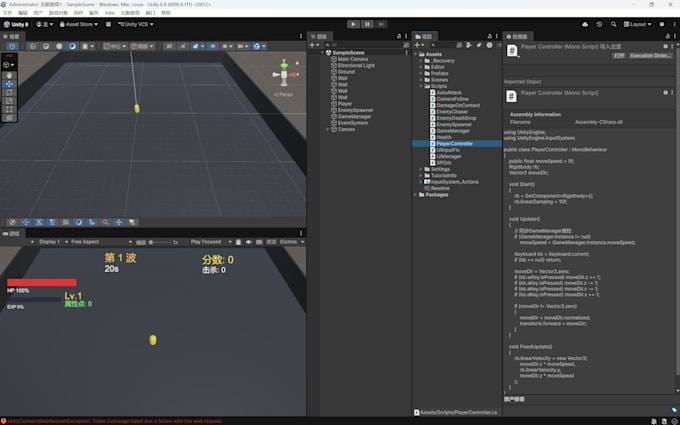Open the Play Focused dropdown

[x=211, y=242]
